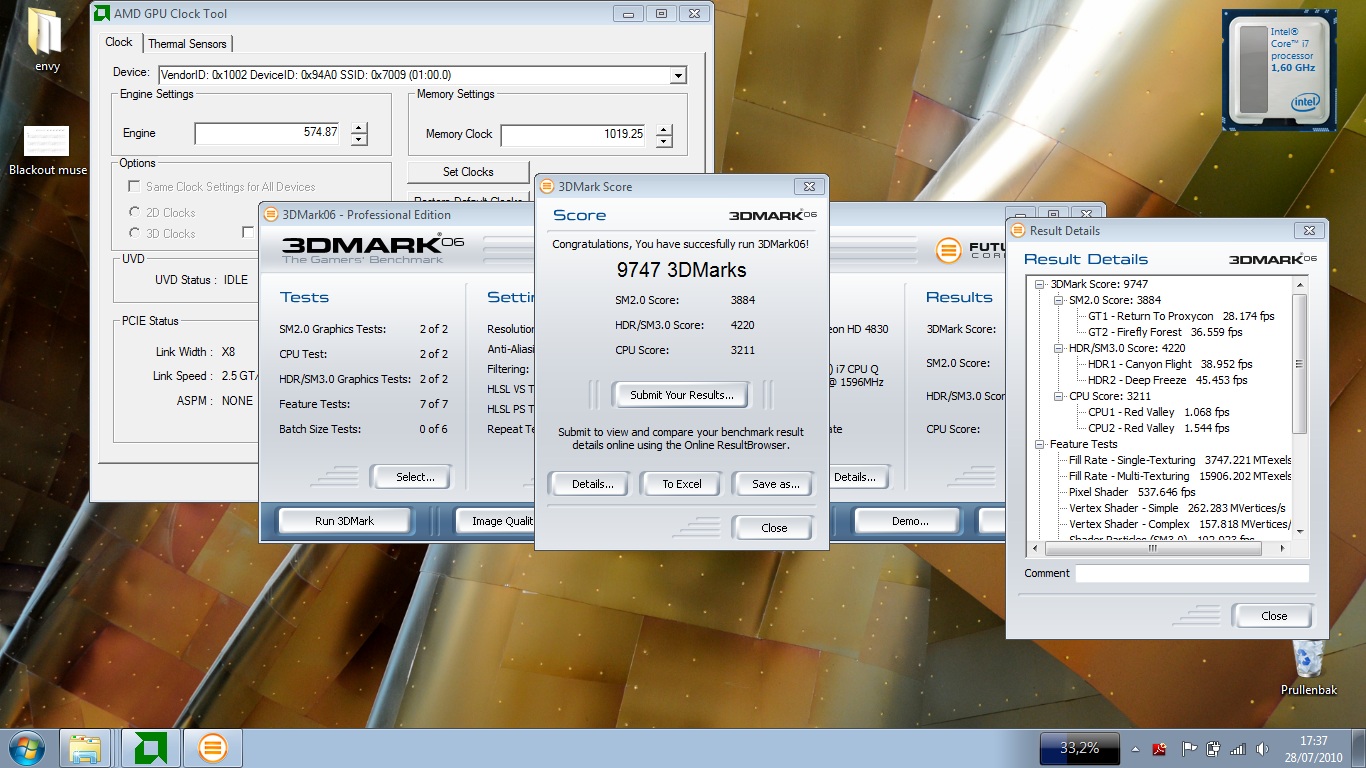Collapse the Feature Tests tree node
Screen dimensions: 1366x768
1042,444
